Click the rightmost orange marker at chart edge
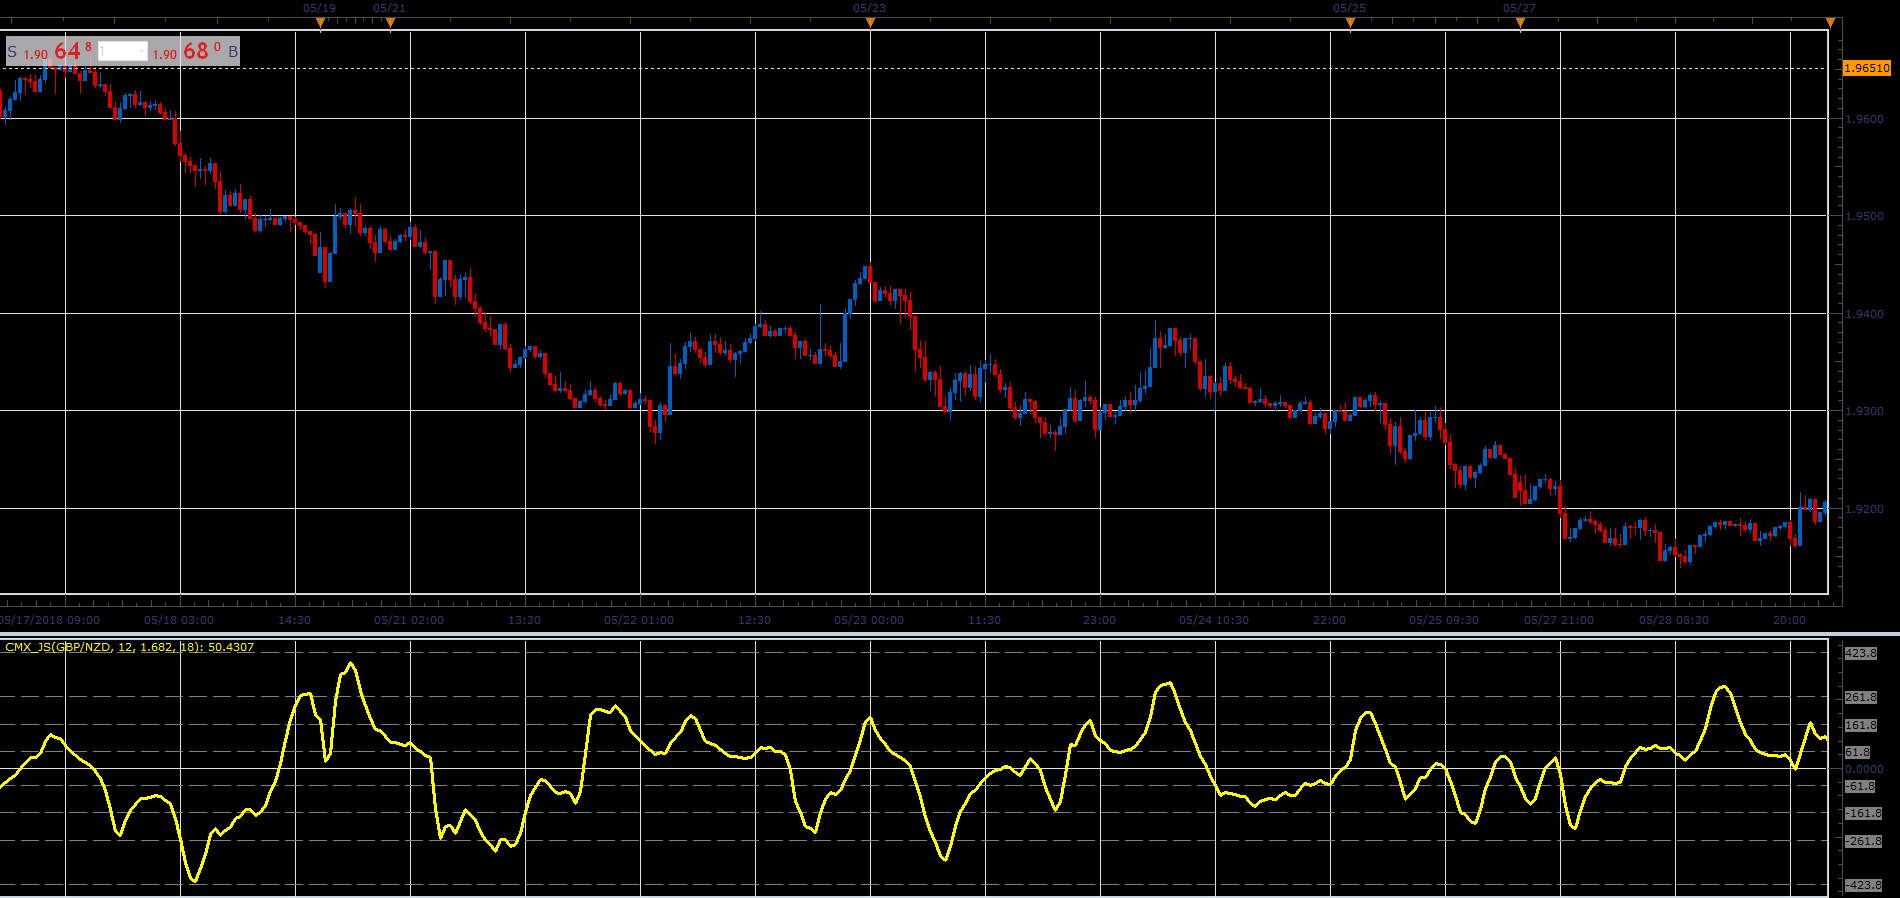This screenshot has width=1900, height=898. point(1830,22)
